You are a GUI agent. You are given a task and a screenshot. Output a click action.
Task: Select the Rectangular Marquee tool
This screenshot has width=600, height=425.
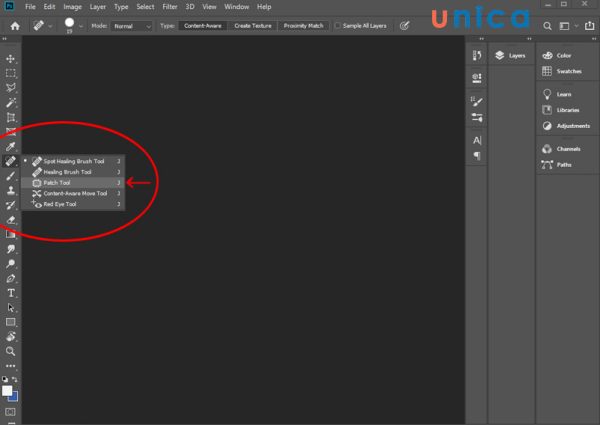pos(10,73)
